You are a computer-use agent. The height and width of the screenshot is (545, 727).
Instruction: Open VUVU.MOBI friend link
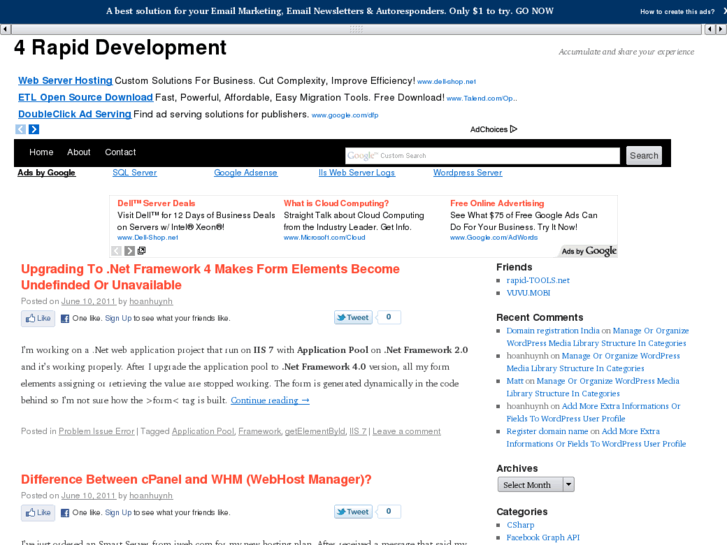tap(528, 293)
